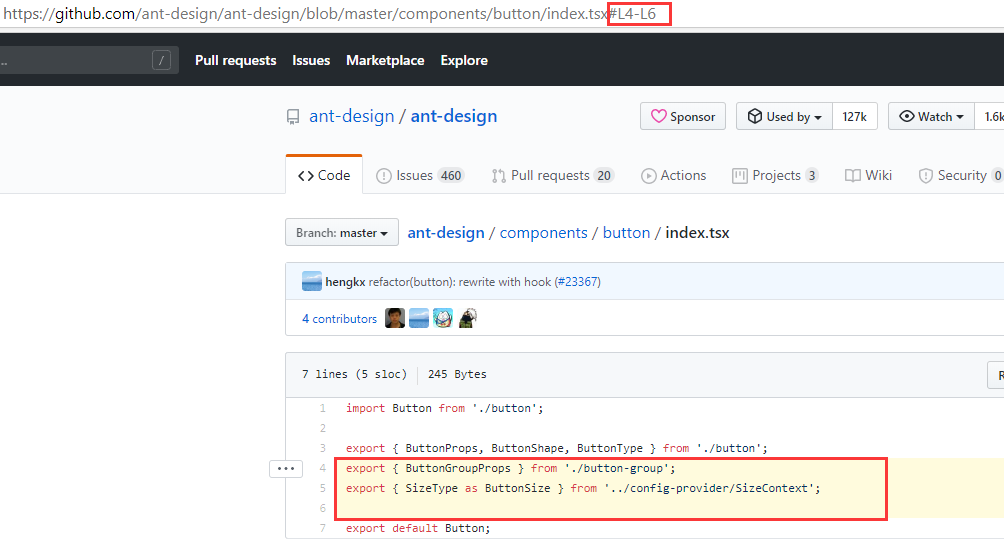
Task: Click the play icon on Actions tab
Action: click(649, 175)
